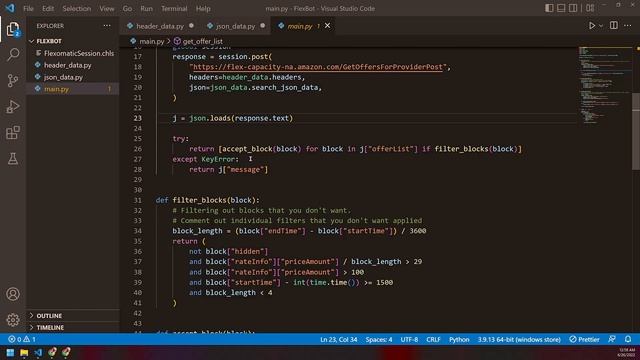Screen dimensions: 640x360
Task: Switch to the json_data.py tab
Action: point(236,26)
